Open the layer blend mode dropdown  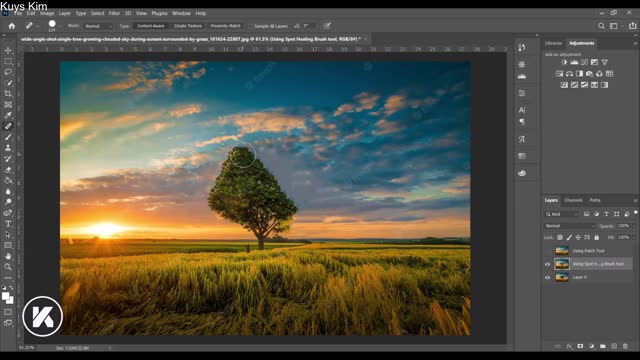pyautogui.click(x=569, y=226)
